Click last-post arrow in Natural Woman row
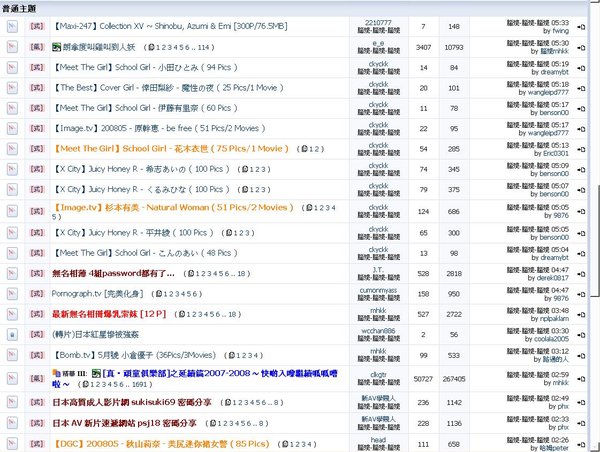This screenshot has width=600, height=452. [581, 211]
